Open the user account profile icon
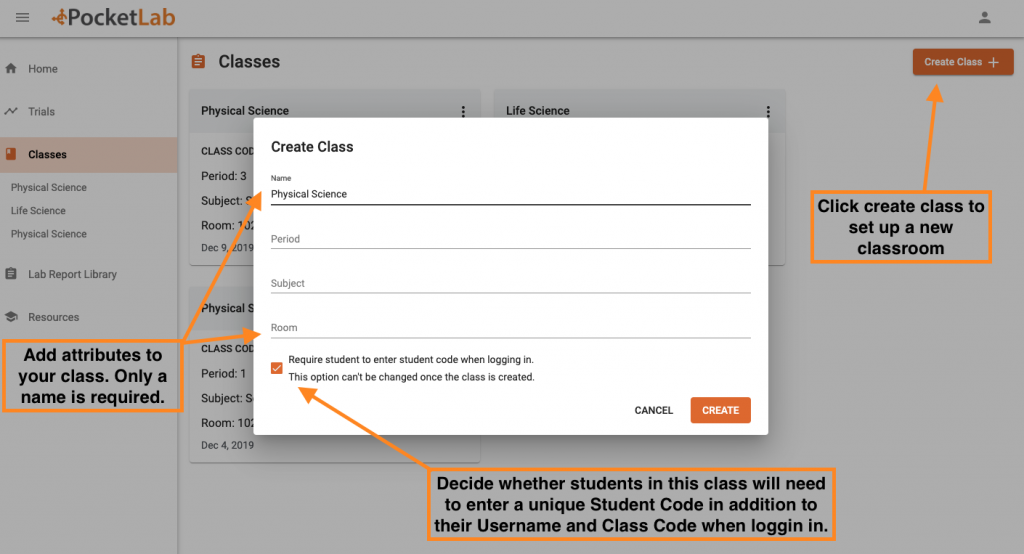This screenshot has width=1024, height=554. click(984, 17)
